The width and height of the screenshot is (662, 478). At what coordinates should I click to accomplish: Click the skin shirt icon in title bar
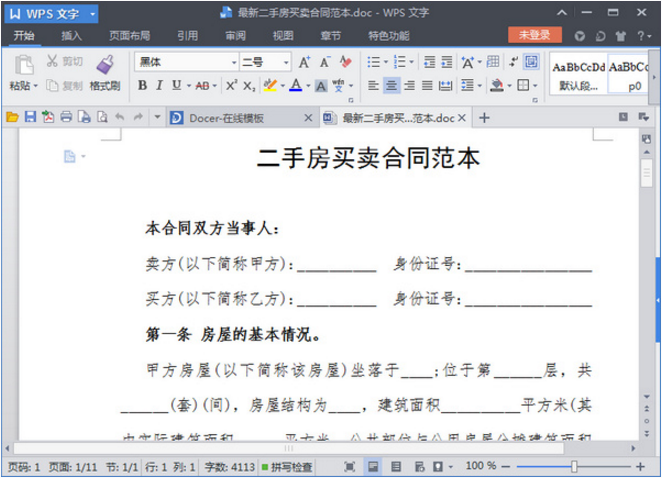(620, 36)
